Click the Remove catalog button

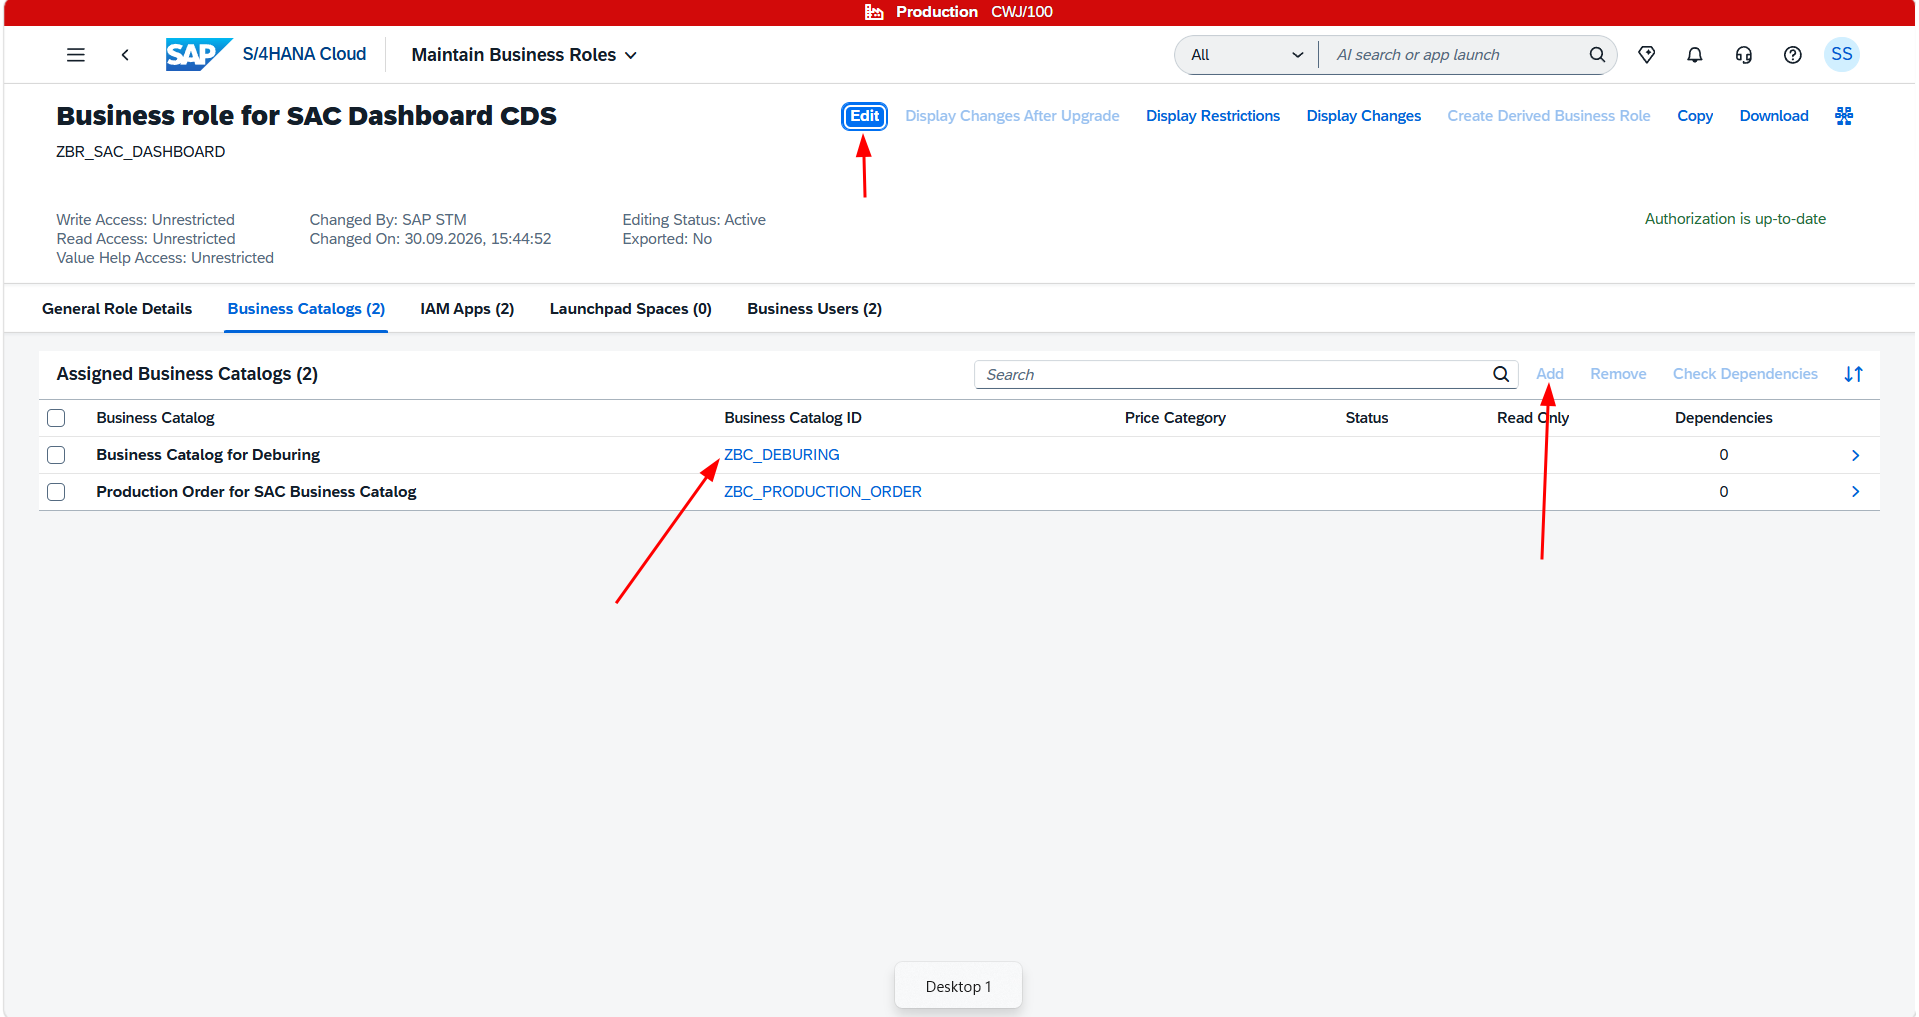tap(1618, 374)
